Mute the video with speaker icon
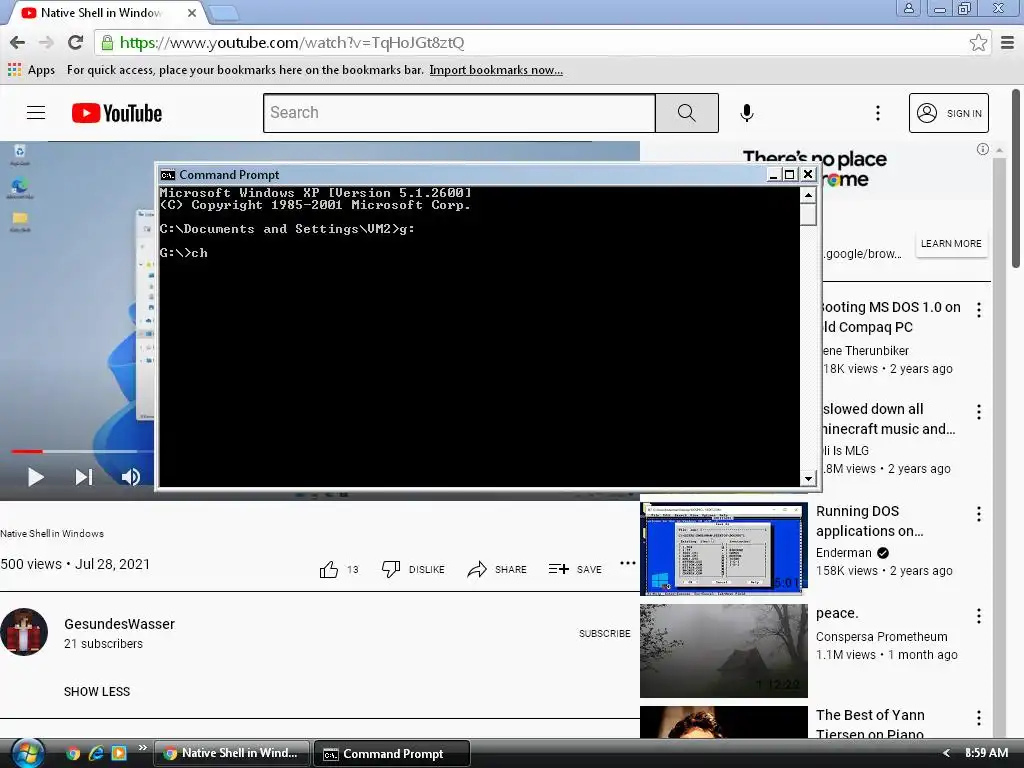Image resolution: width=1024 pixels, height=768 pixels. [130, 477]
